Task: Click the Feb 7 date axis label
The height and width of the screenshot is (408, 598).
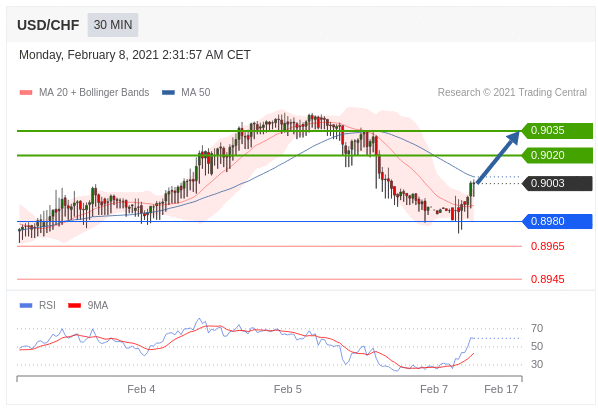Action: tap(434, 389)
